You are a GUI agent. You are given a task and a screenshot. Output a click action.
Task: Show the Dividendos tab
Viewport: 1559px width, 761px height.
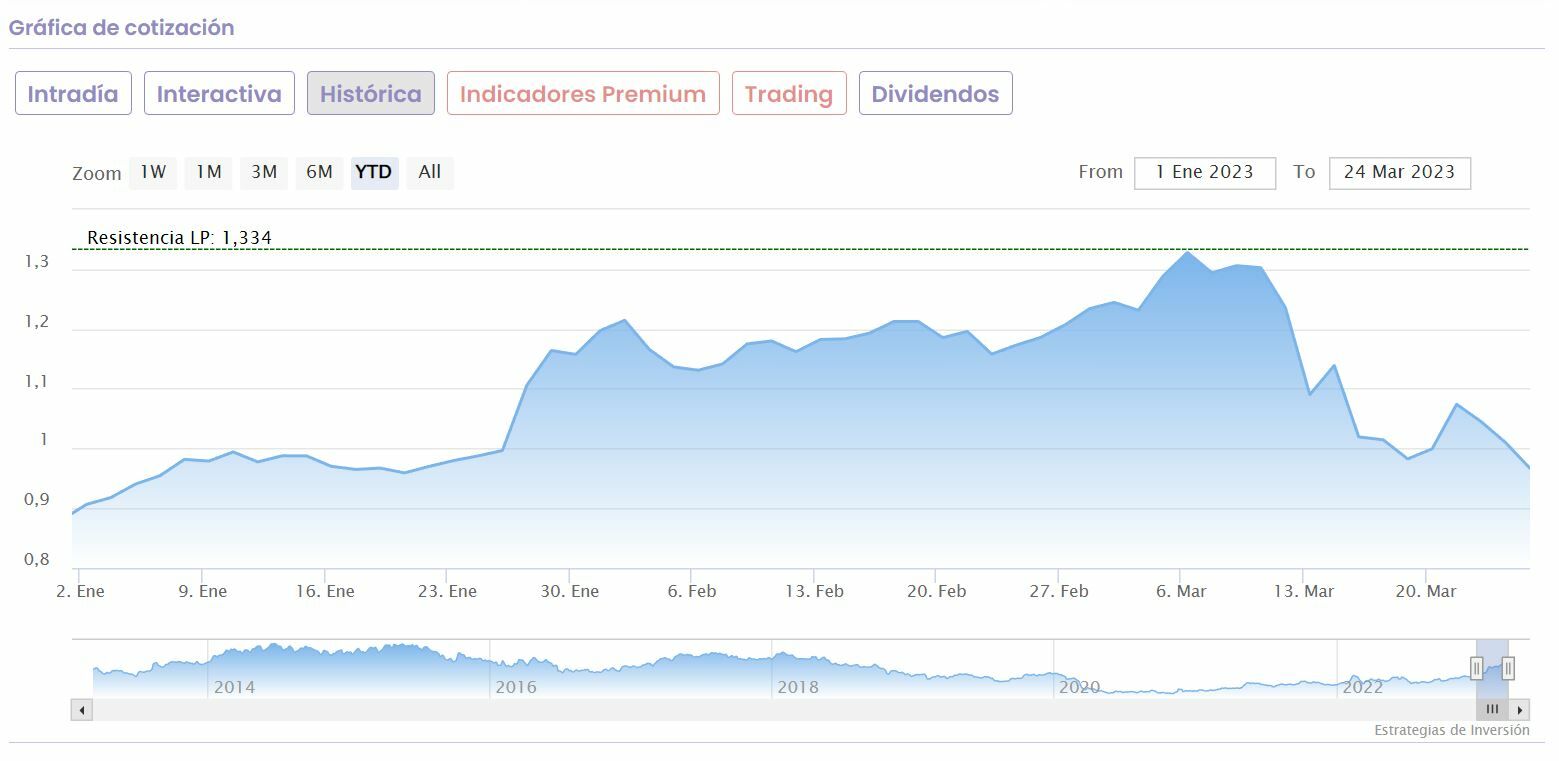[935, 94]
